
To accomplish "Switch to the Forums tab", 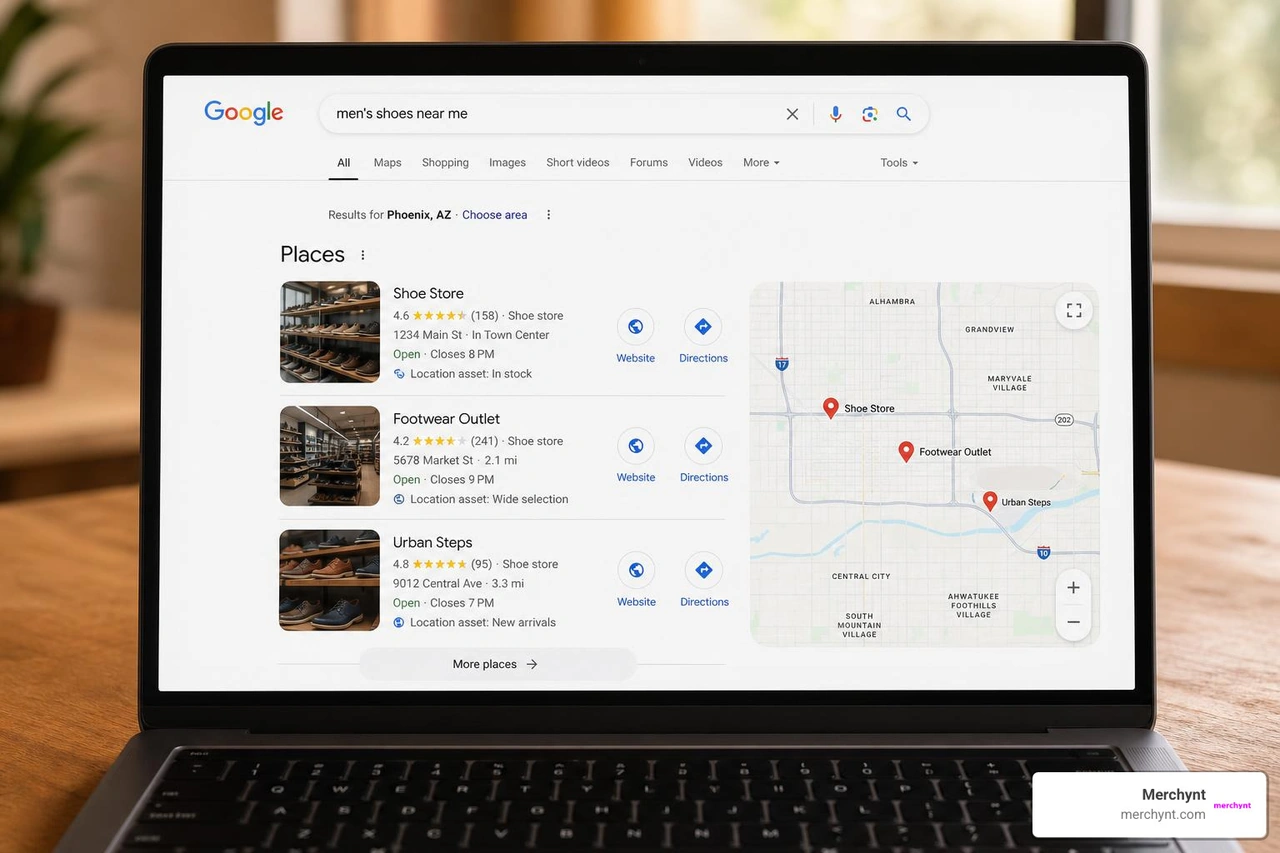I will [x=649, y=162].
